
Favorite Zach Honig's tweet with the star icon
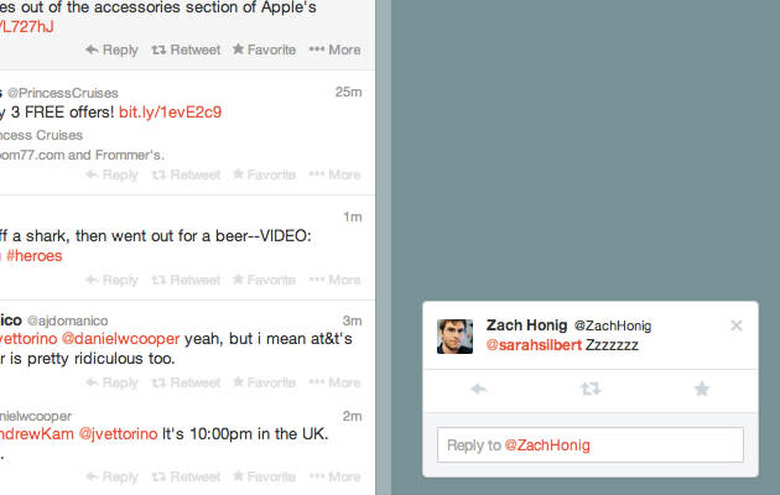[x=702, y=389]
